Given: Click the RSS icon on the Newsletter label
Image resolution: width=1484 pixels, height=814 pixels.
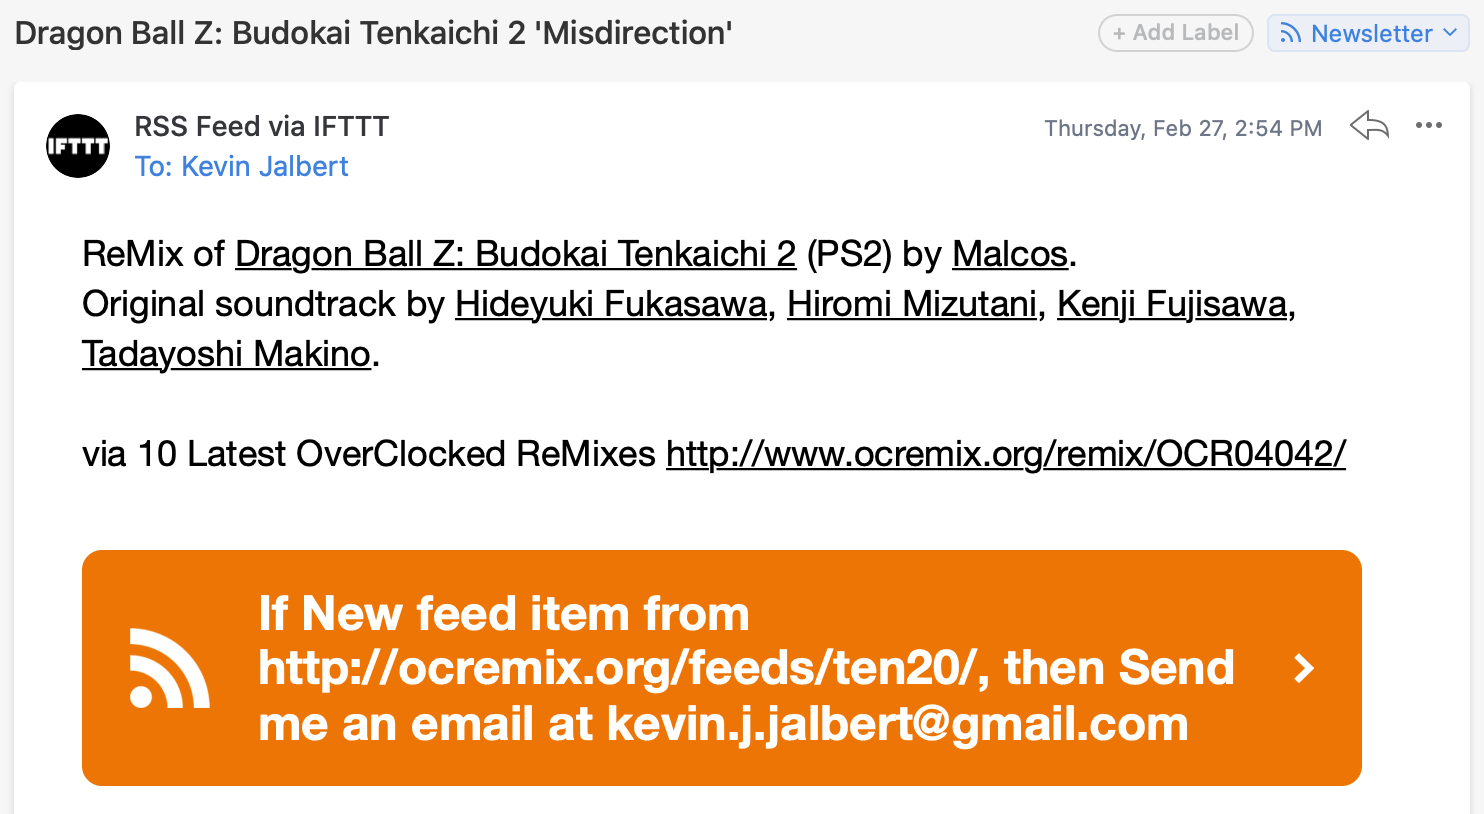Looking at the screenshot, I should tap(1291, 34).
